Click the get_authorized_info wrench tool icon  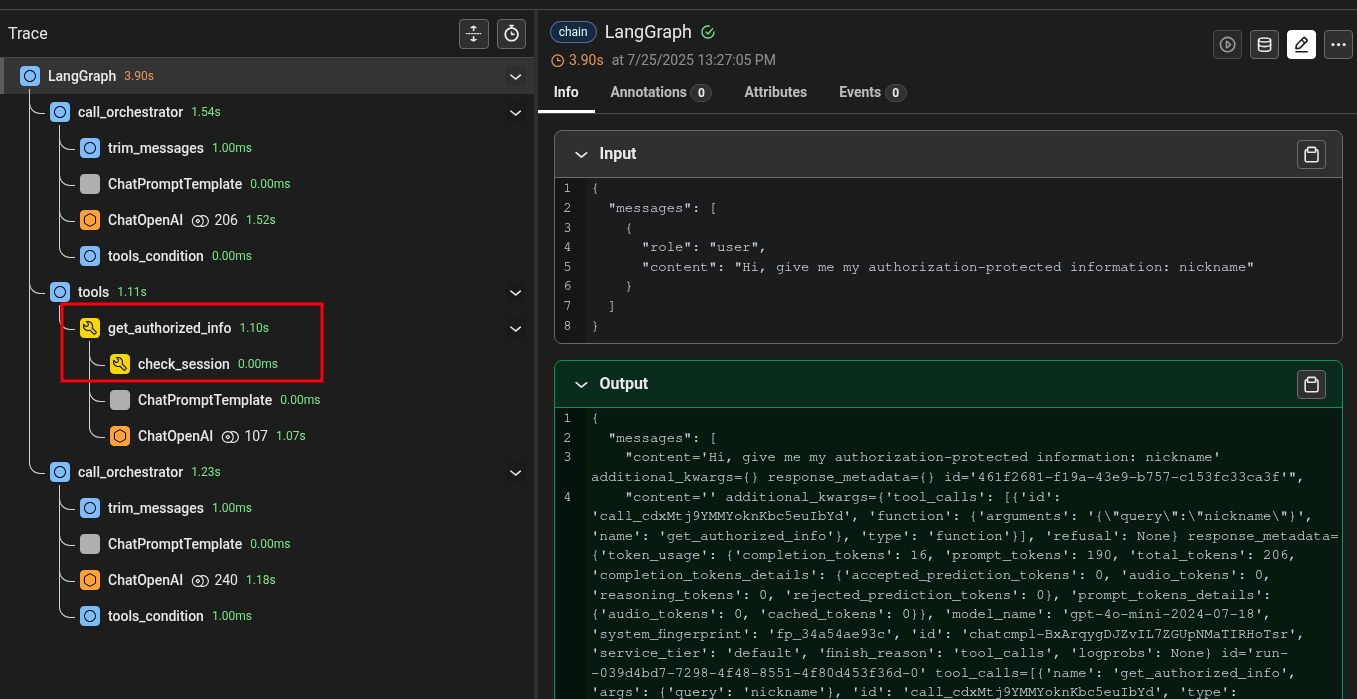tap(90, 328)
